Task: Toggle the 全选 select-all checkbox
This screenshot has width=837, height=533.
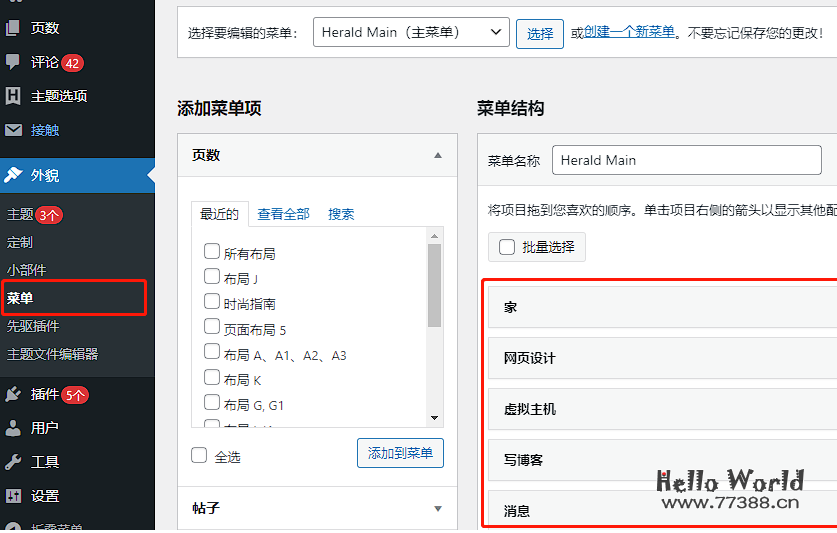Action: (199, 455)
